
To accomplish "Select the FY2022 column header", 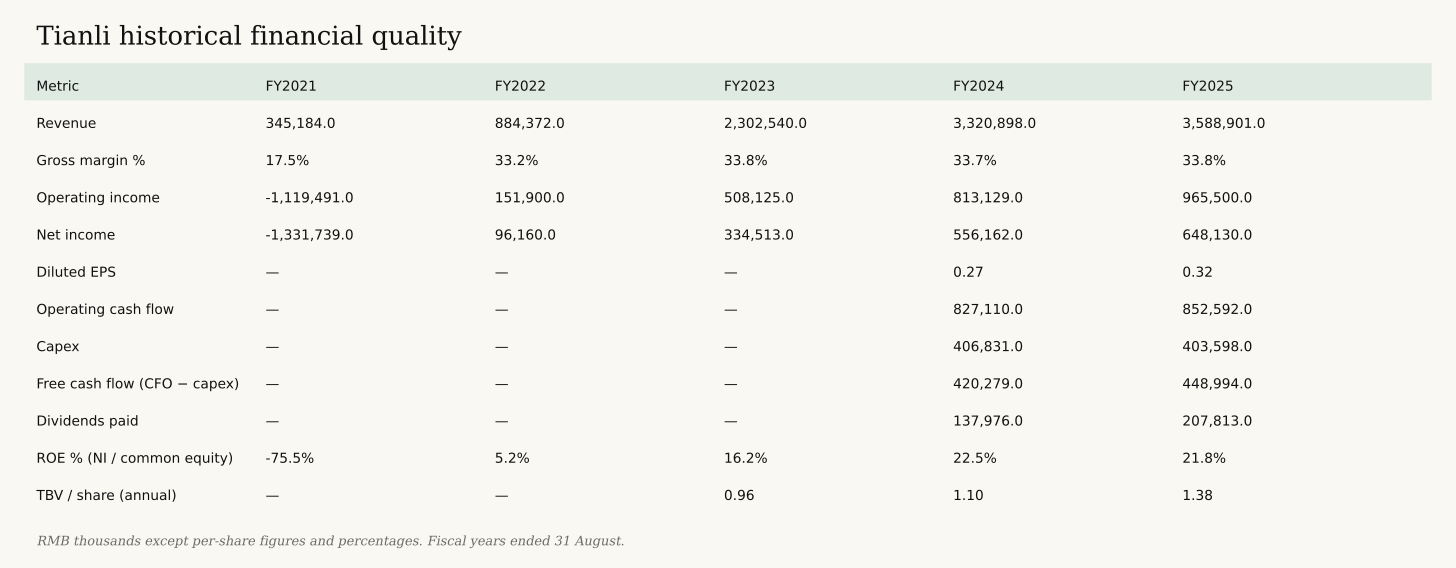I will pyautogui.click(x=520, y=86).
